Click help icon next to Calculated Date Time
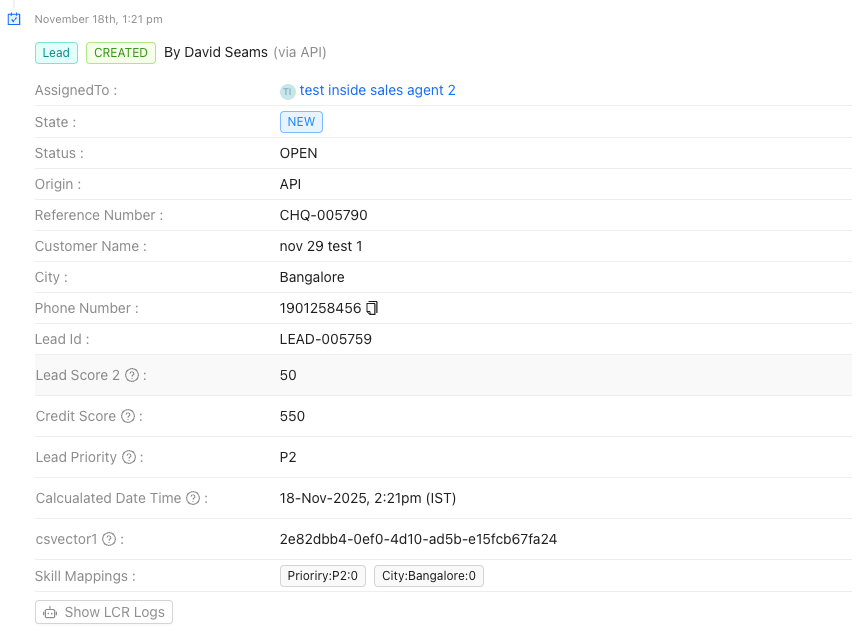This screenshot has height=631, width=868. (x=192, y=498)
